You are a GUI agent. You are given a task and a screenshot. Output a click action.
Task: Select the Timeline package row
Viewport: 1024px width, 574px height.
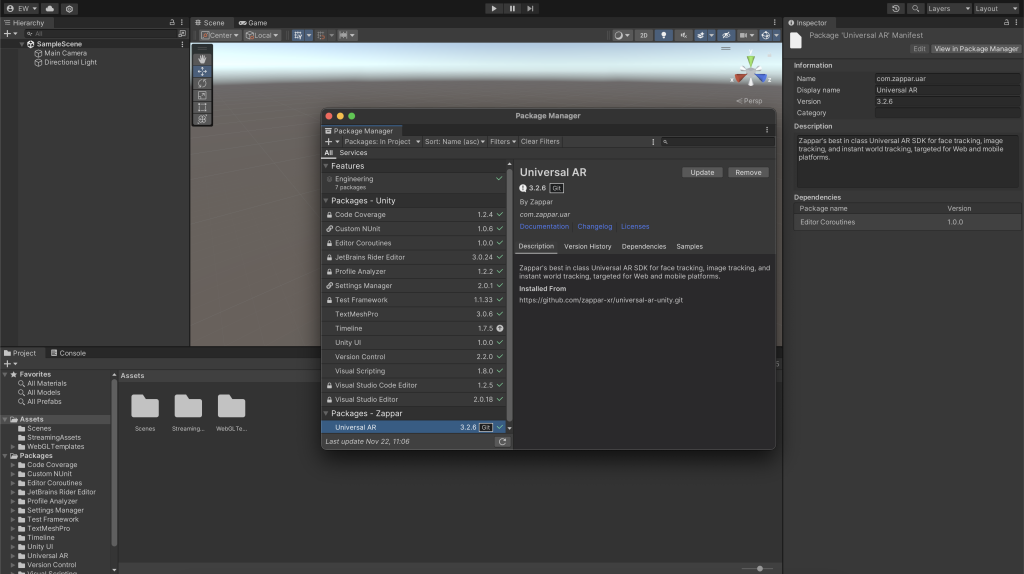[x=414, y=328]
